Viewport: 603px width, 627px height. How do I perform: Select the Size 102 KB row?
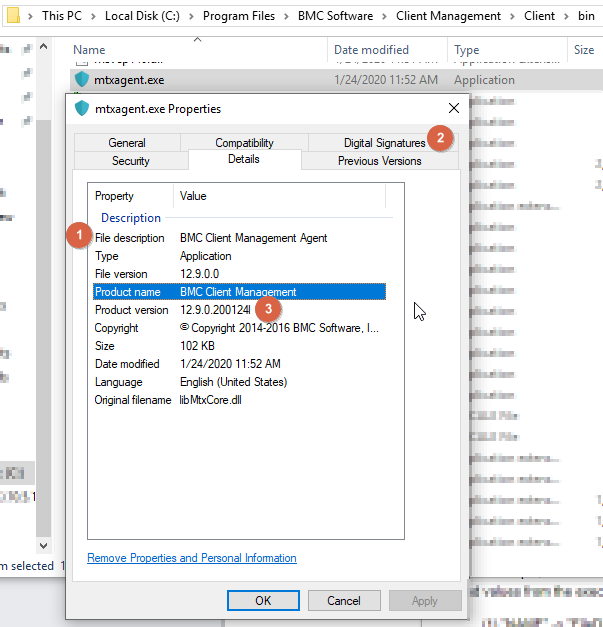tap(239, 346)
